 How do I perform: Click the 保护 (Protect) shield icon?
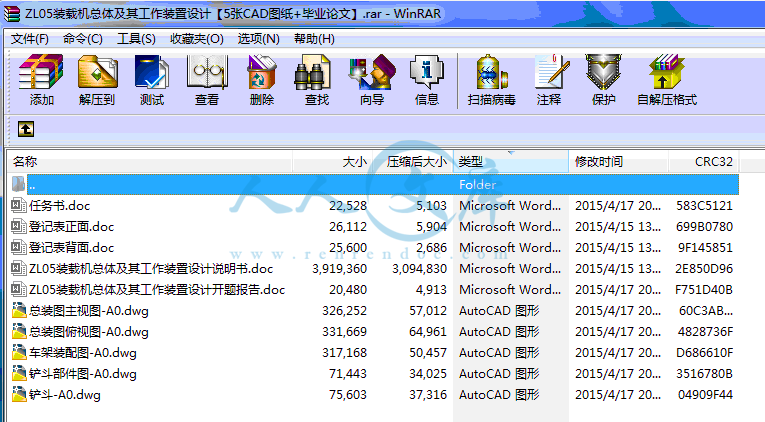click(604, 72)
